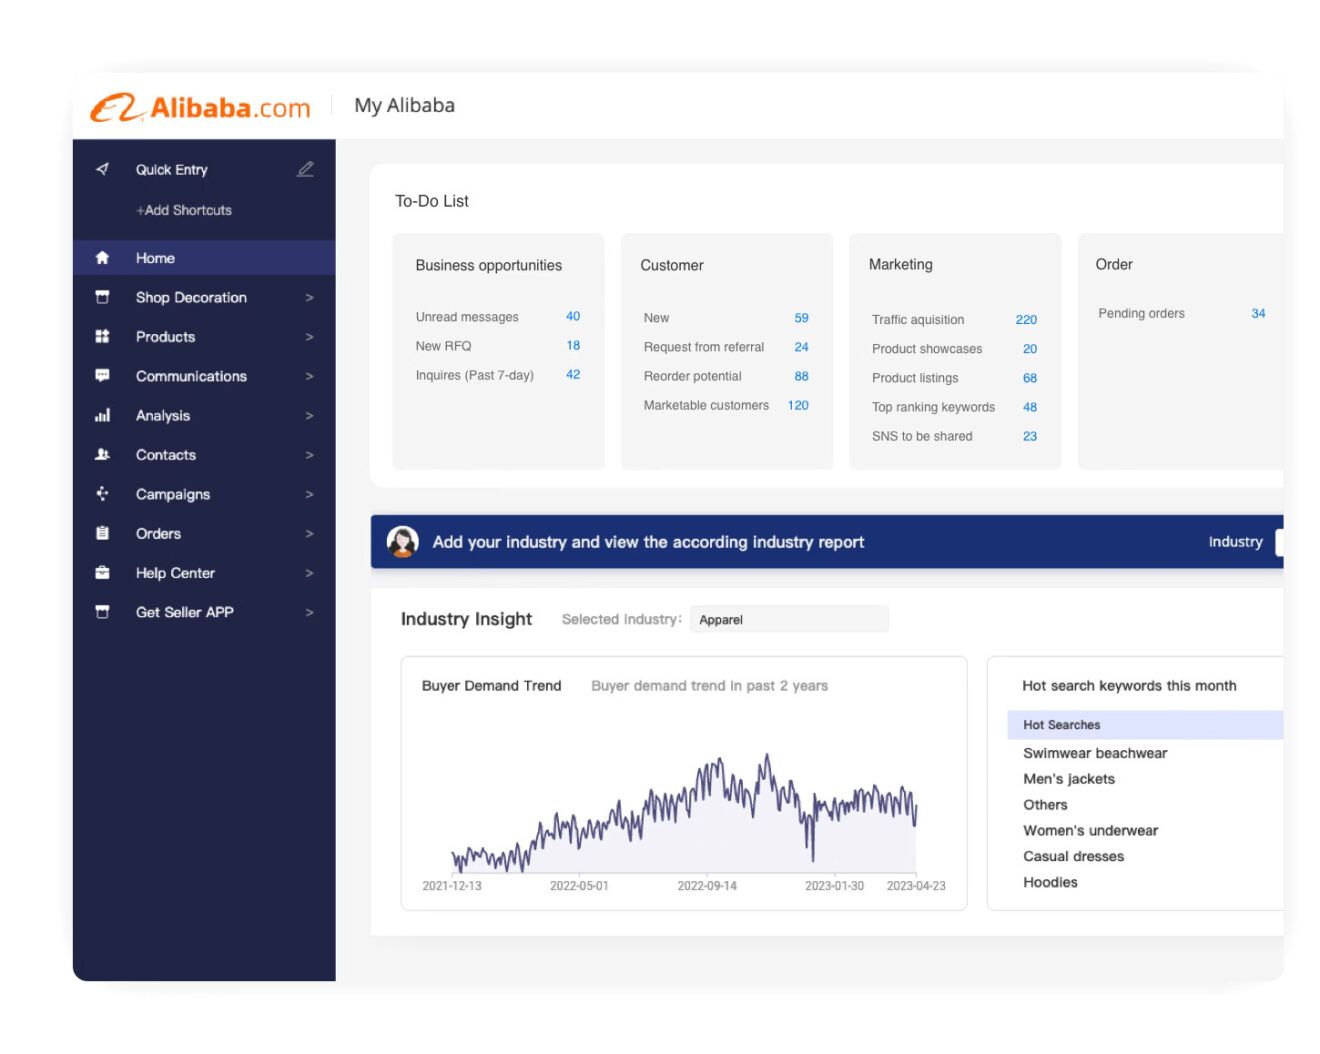Click the Alibaba.com logo
This screenshot has height=1054, width=1320.
(x=200, y=107)
